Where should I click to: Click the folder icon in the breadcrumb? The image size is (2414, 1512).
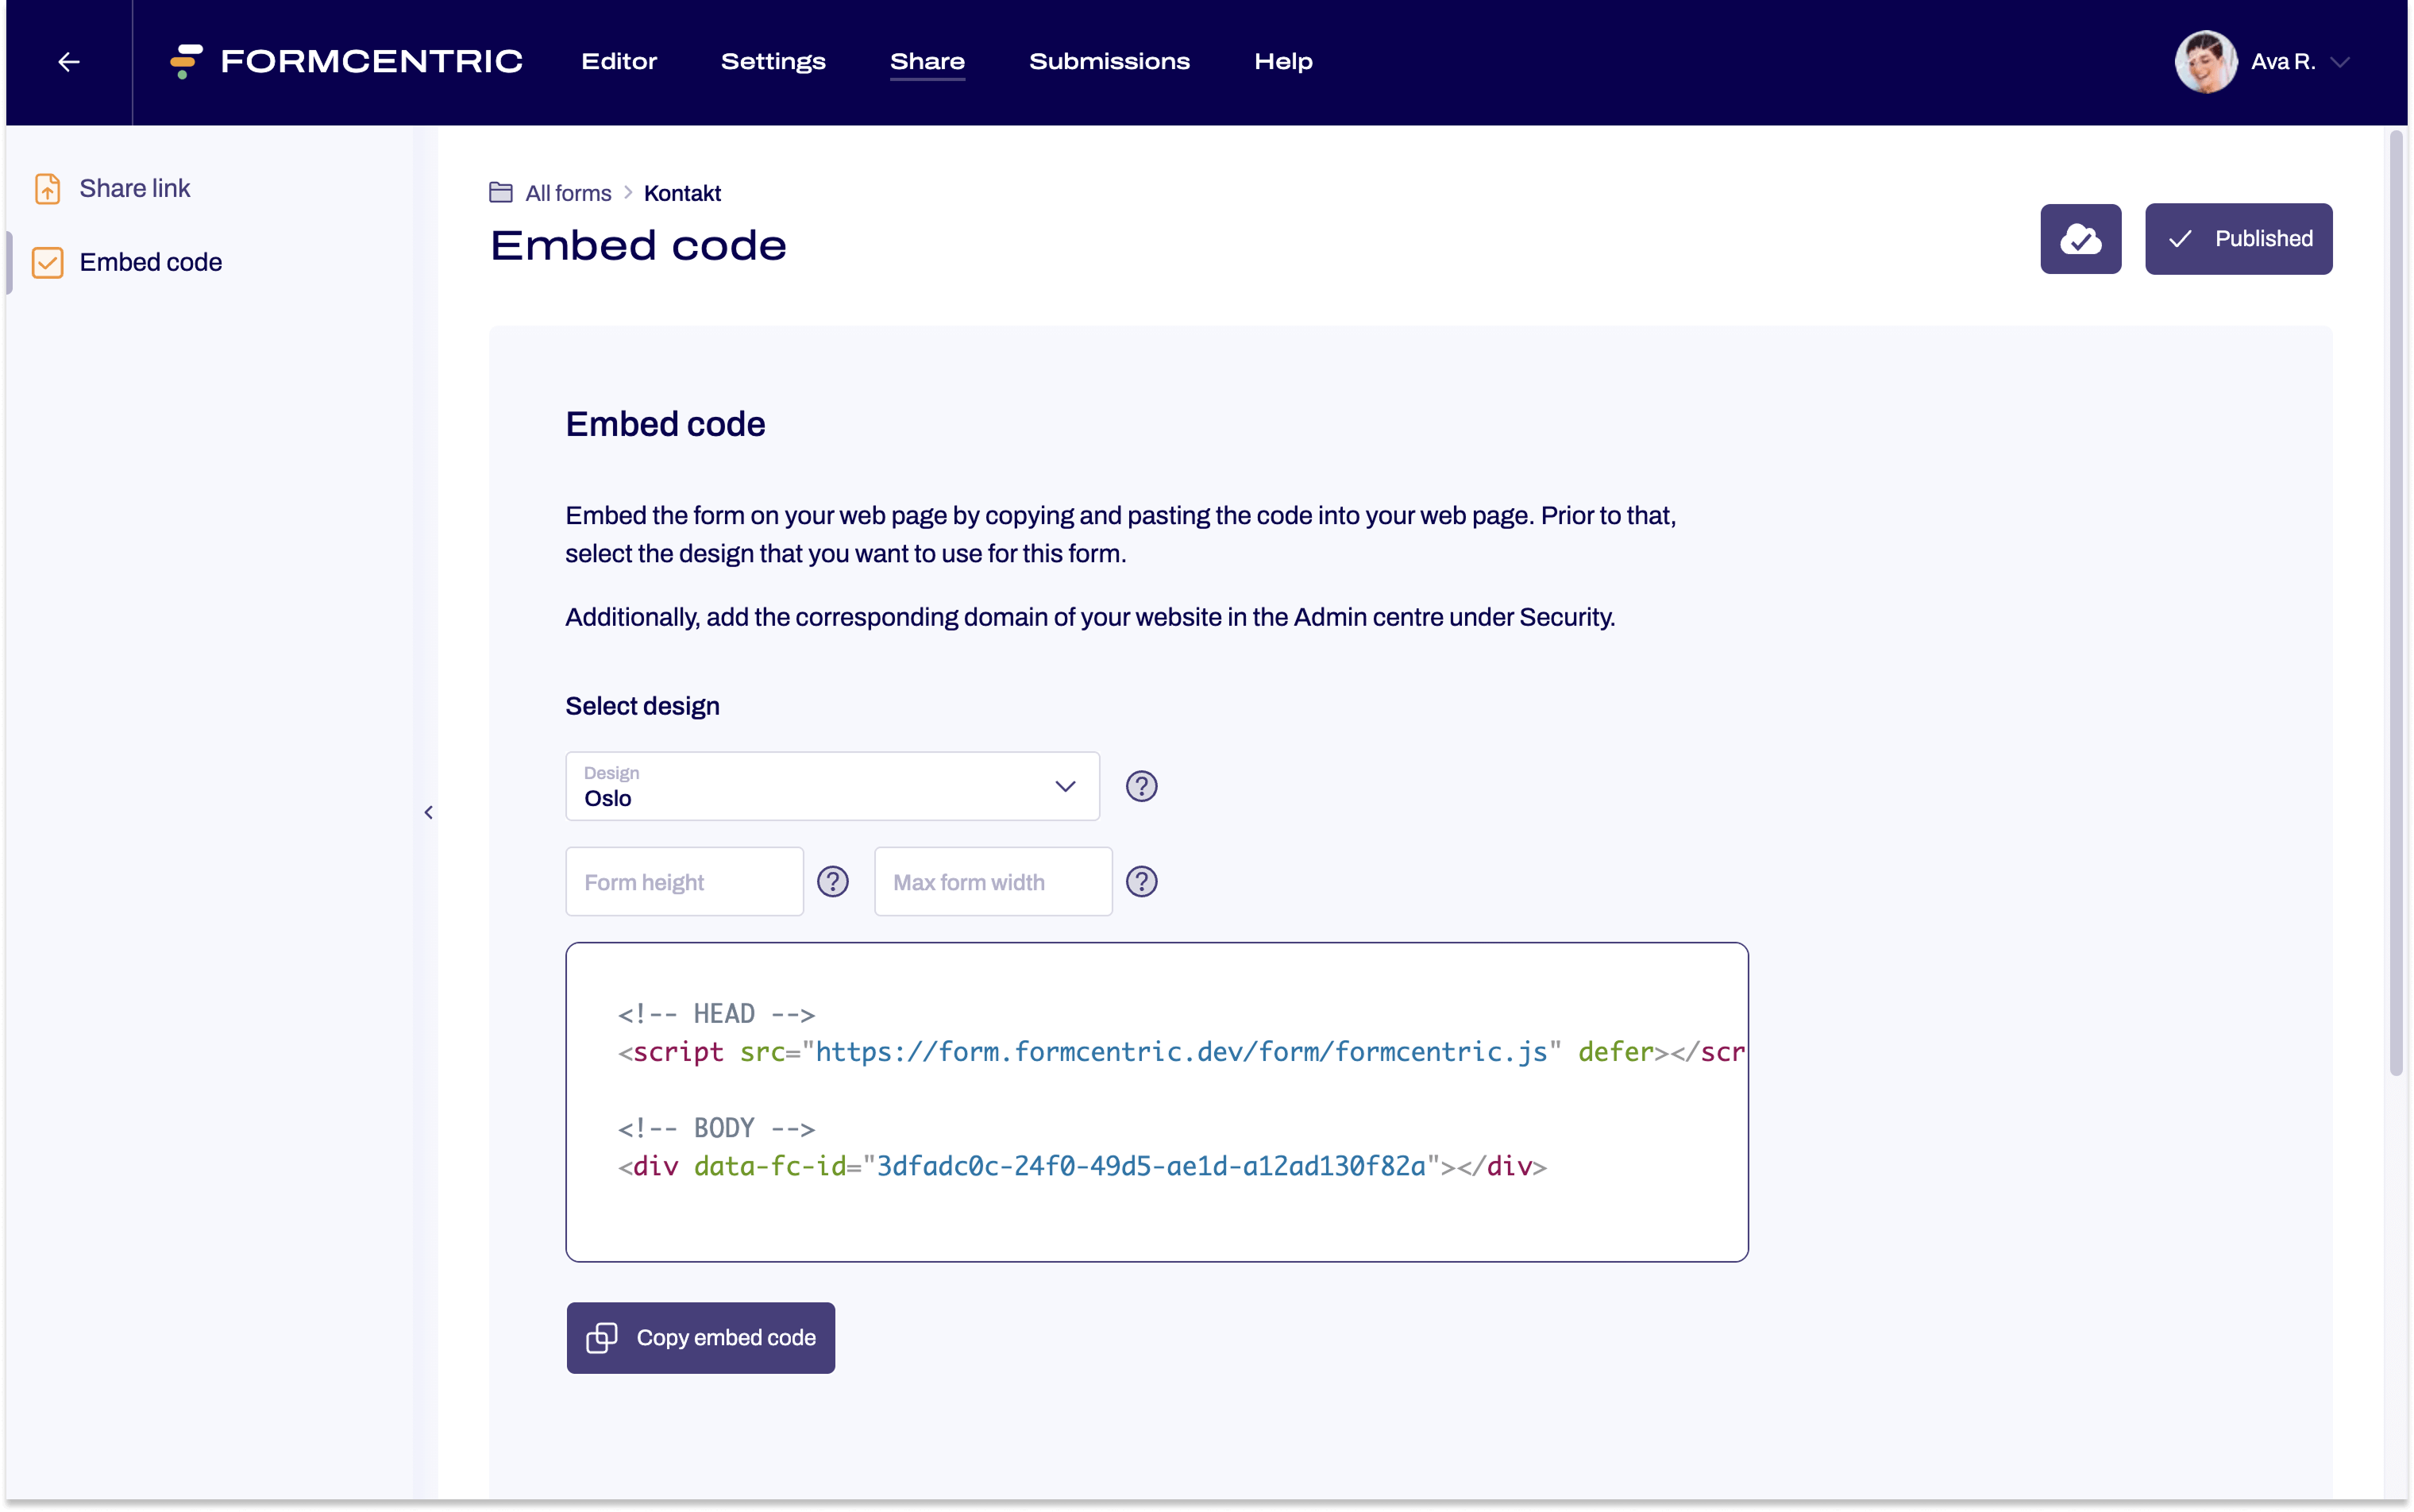pos(502,192)
